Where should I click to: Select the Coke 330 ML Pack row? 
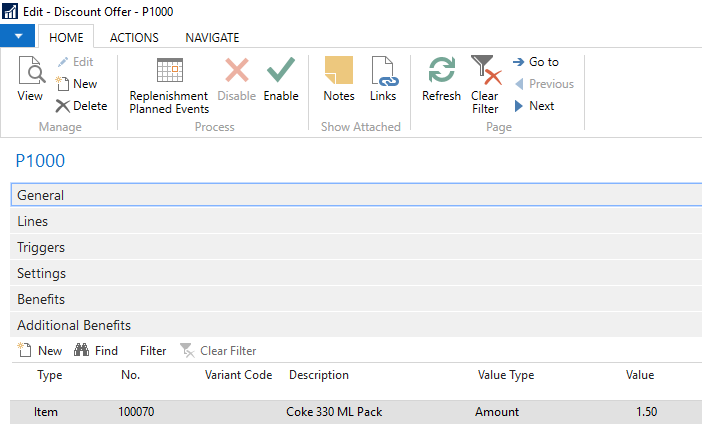tap(356, 412)
